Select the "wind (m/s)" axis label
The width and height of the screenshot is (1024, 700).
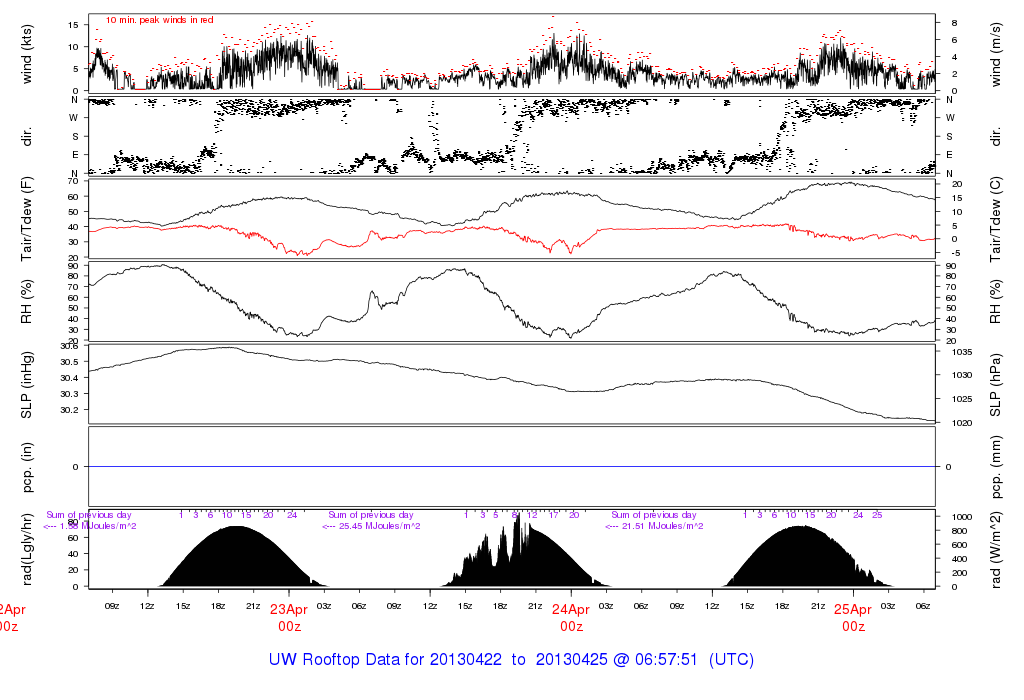[x=995, y=55]
